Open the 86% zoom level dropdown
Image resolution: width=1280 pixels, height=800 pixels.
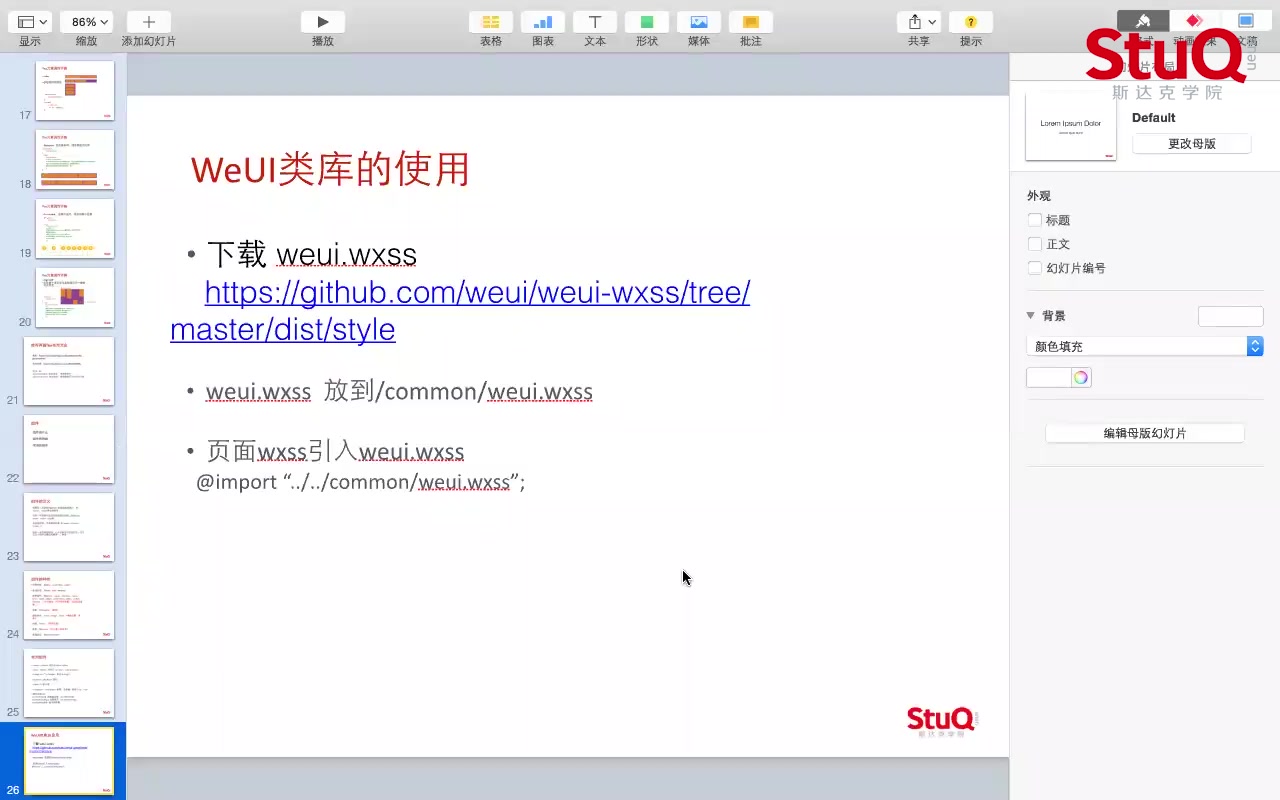coord(86,22)
